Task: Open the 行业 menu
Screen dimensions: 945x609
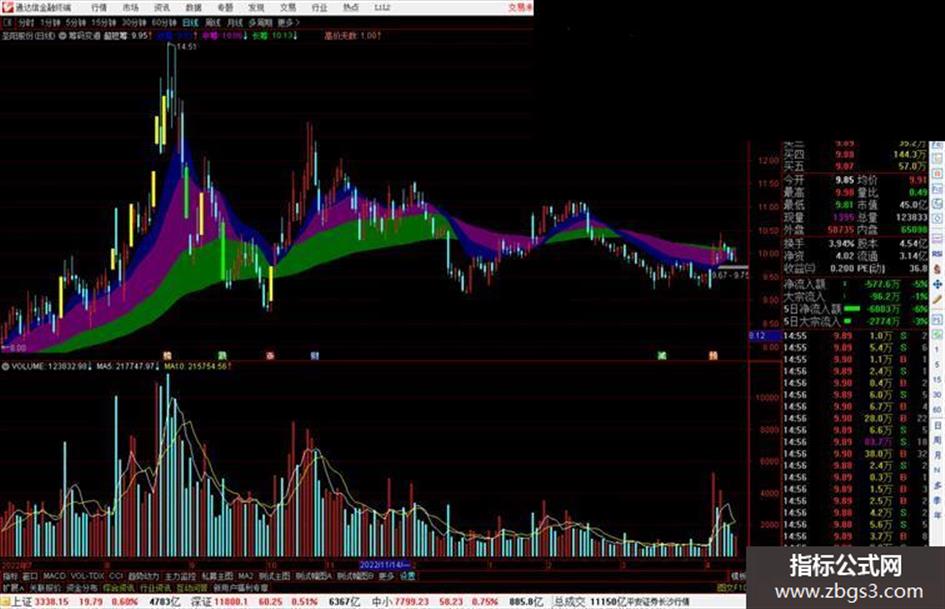Action: [x=319, y=7]
